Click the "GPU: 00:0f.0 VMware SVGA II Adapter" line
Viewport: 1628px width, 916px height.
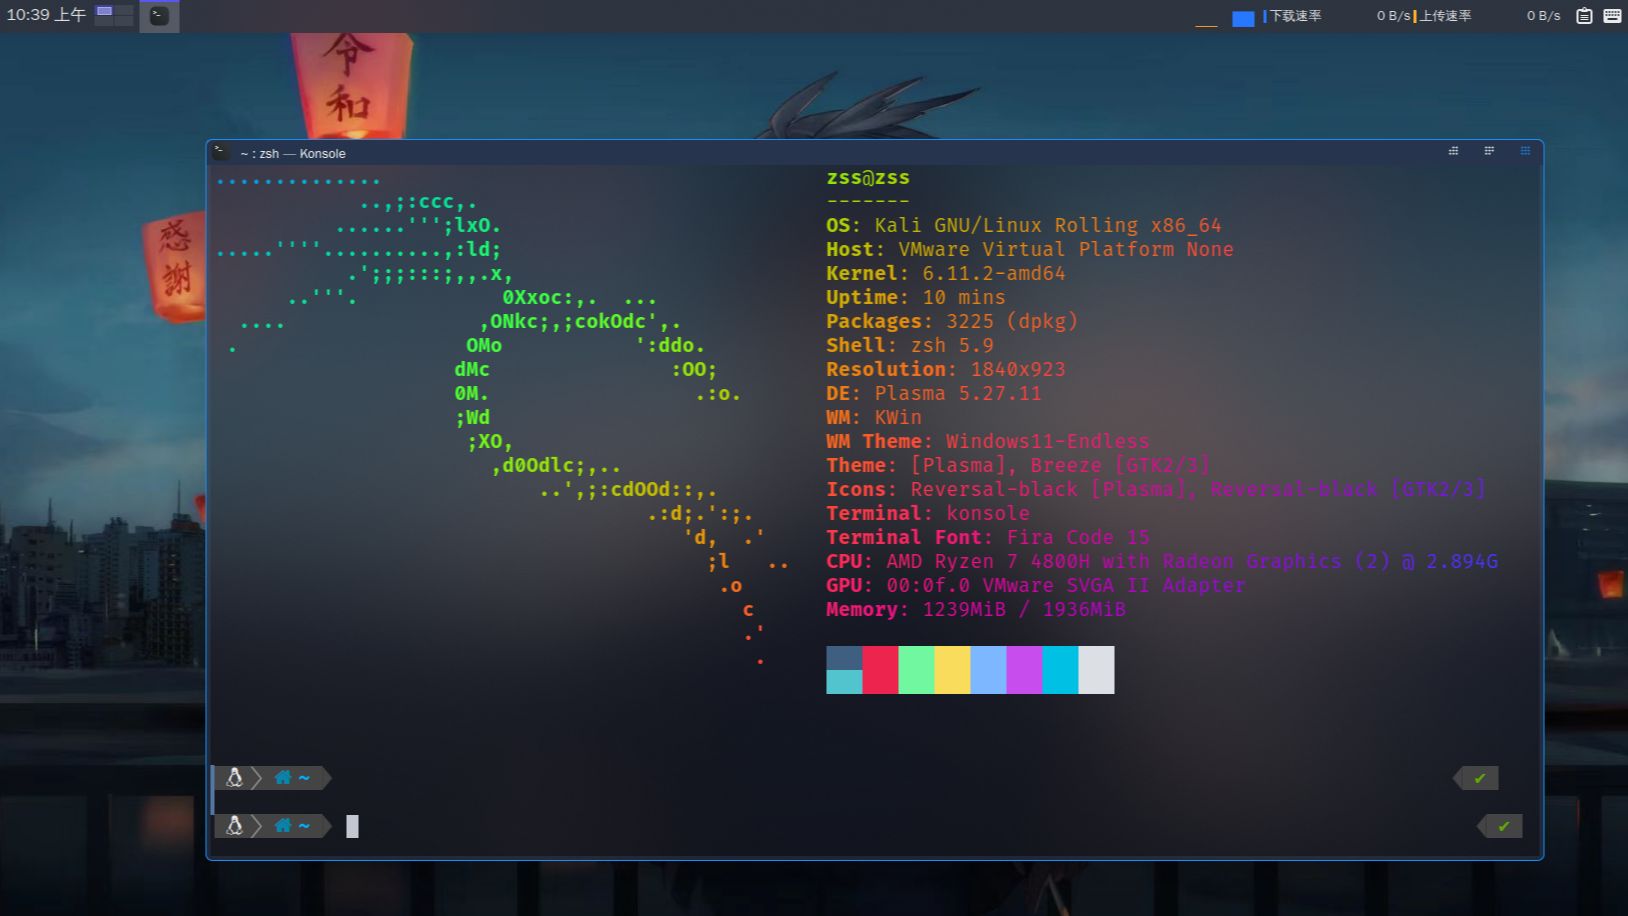[x=1036, y=586]
